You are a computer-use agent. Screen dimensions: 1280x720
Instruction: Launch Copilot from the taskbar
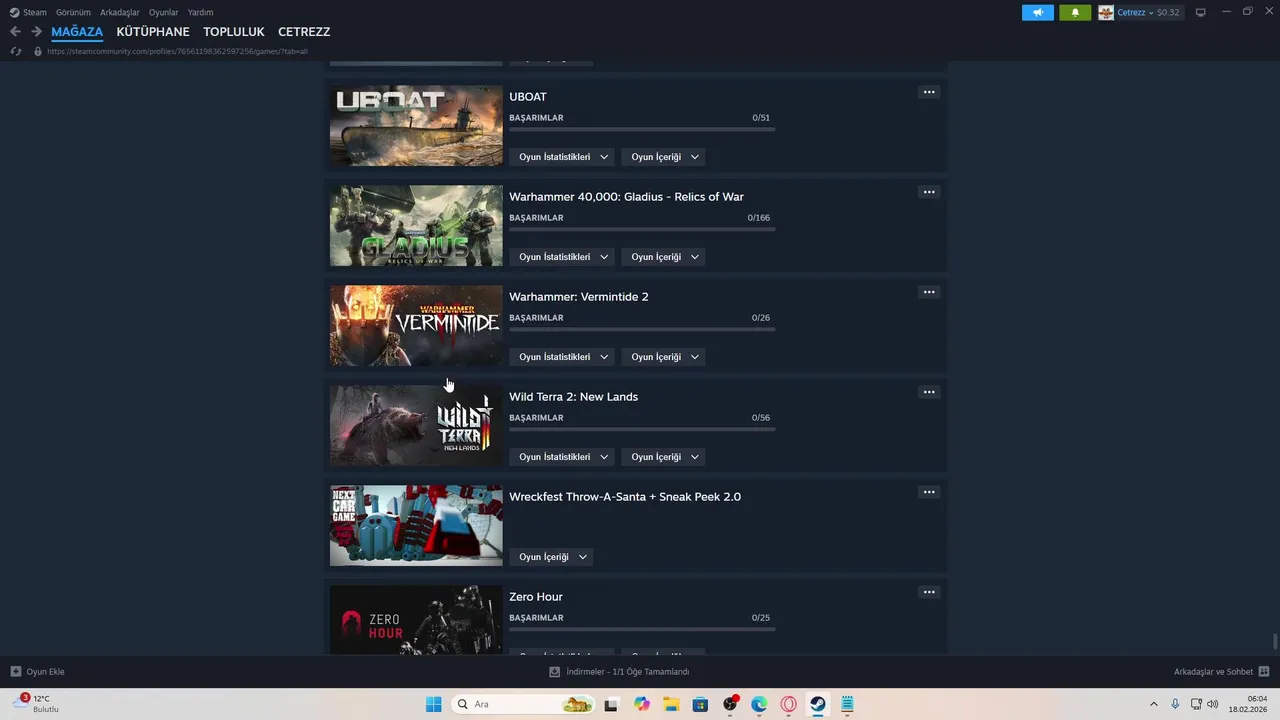pos(641,704)
